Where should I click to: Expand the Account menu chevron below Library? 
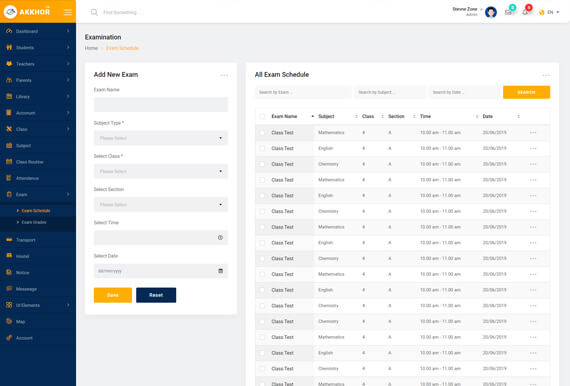68,113
